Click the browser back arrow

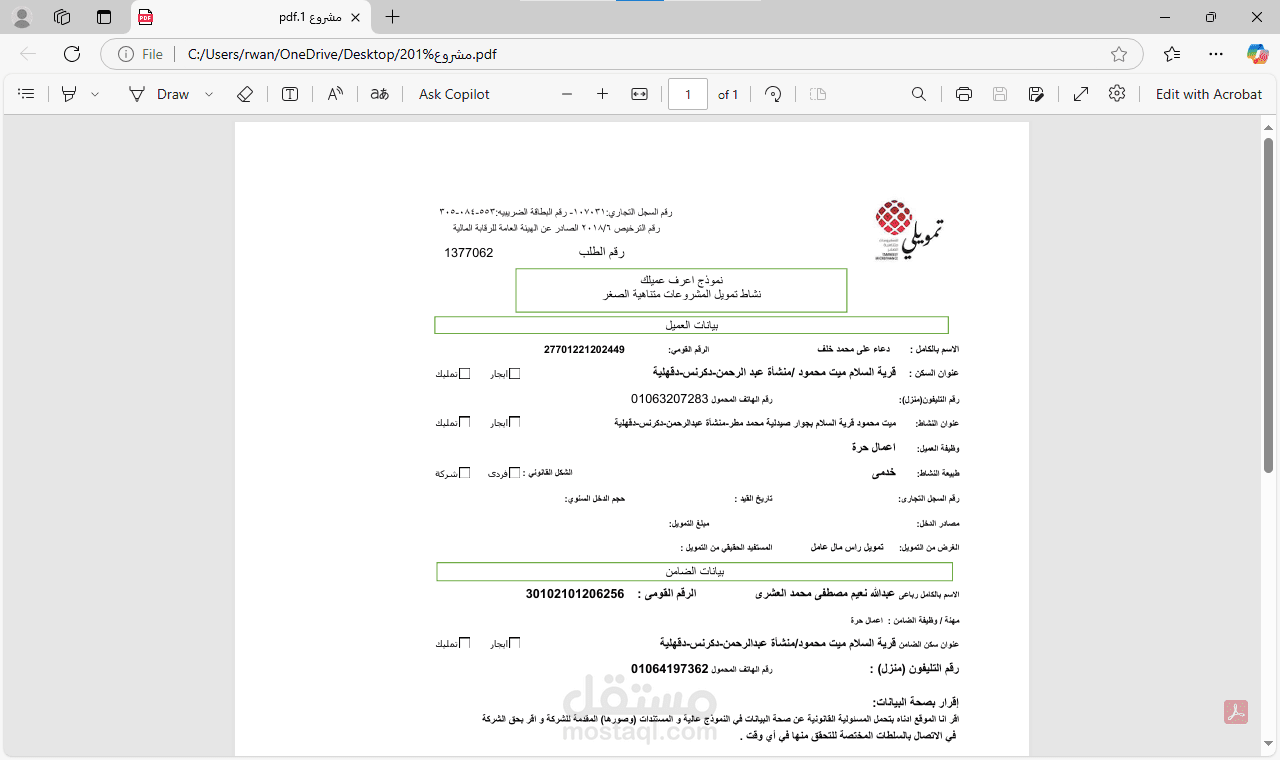pyautogui.click(x=28, y=54)
